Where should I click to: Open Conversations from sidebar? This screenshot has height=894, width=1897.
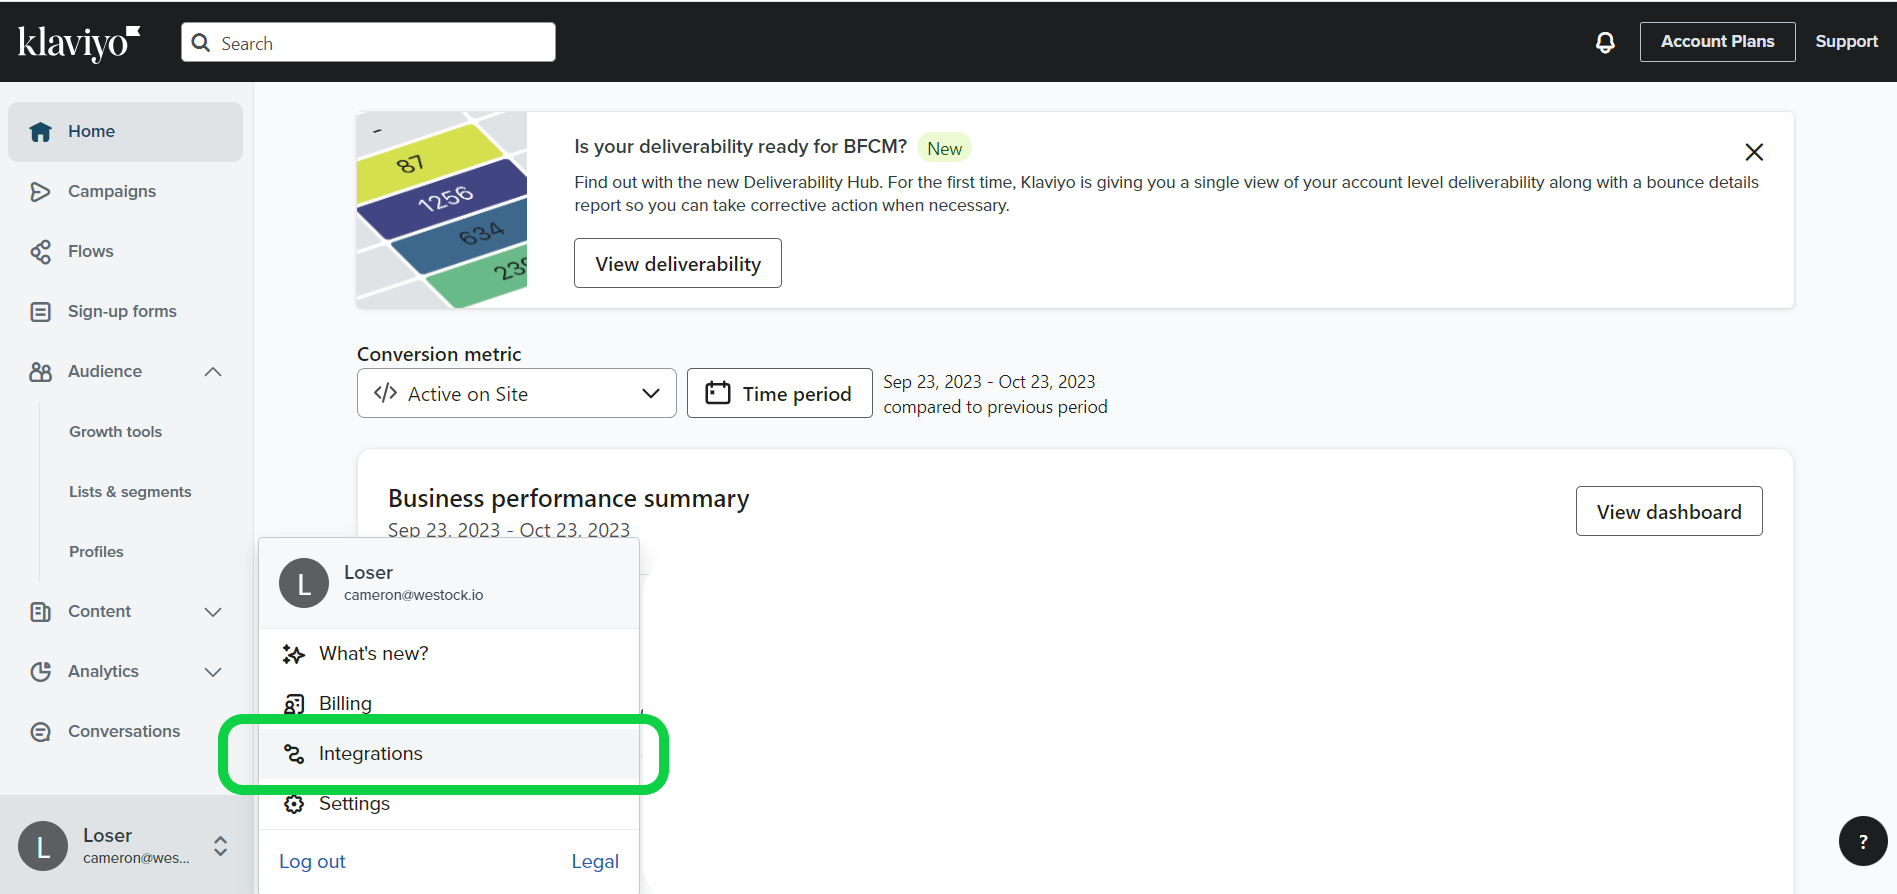[125, 732]
